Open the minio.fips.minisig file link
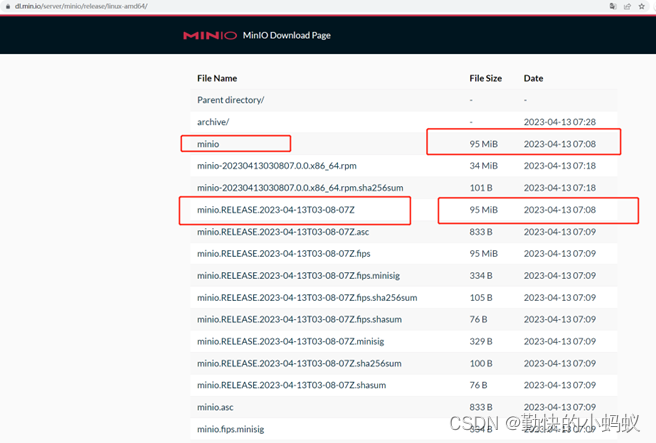 pos(231,429)
